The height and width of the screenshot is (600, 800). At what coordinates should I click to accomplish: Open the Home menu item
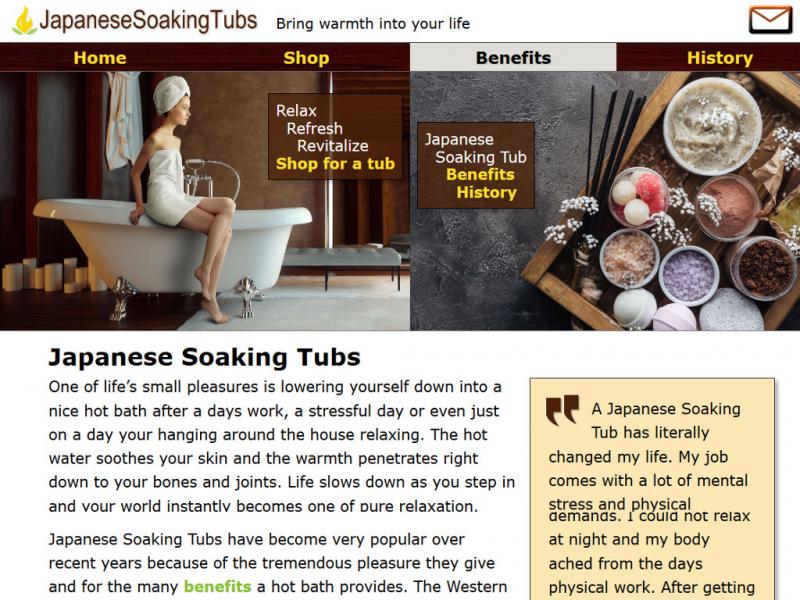(x=100, y=58)
